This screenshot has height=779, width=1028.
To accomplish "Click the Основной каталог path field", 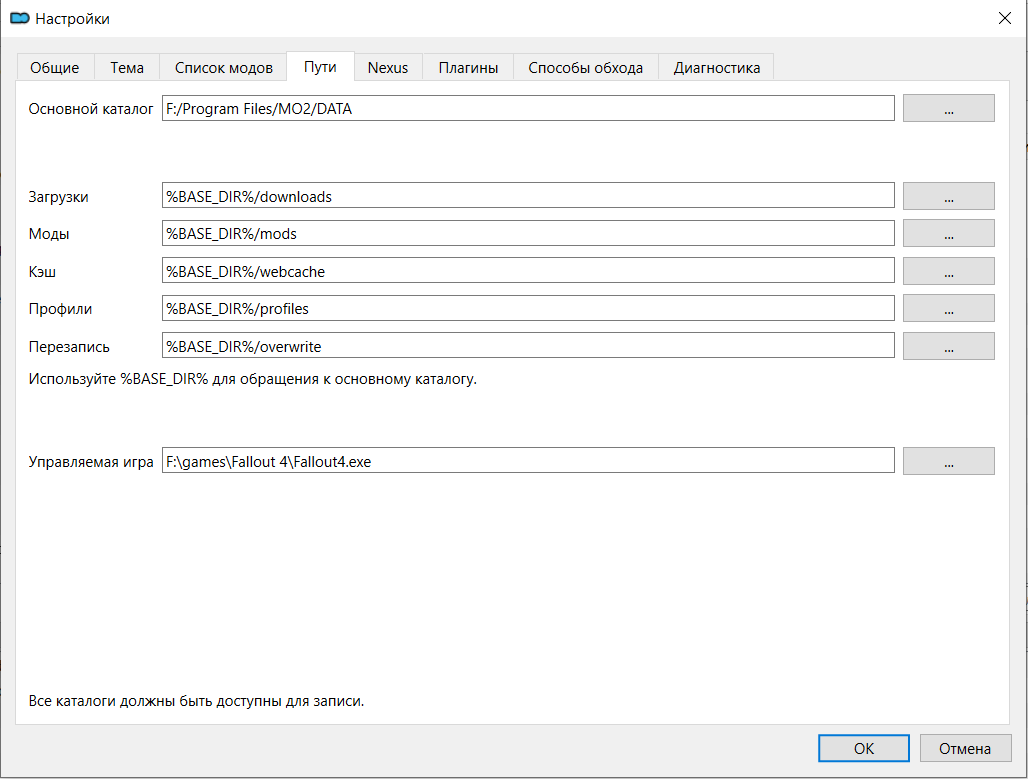I will click(527, 109).
